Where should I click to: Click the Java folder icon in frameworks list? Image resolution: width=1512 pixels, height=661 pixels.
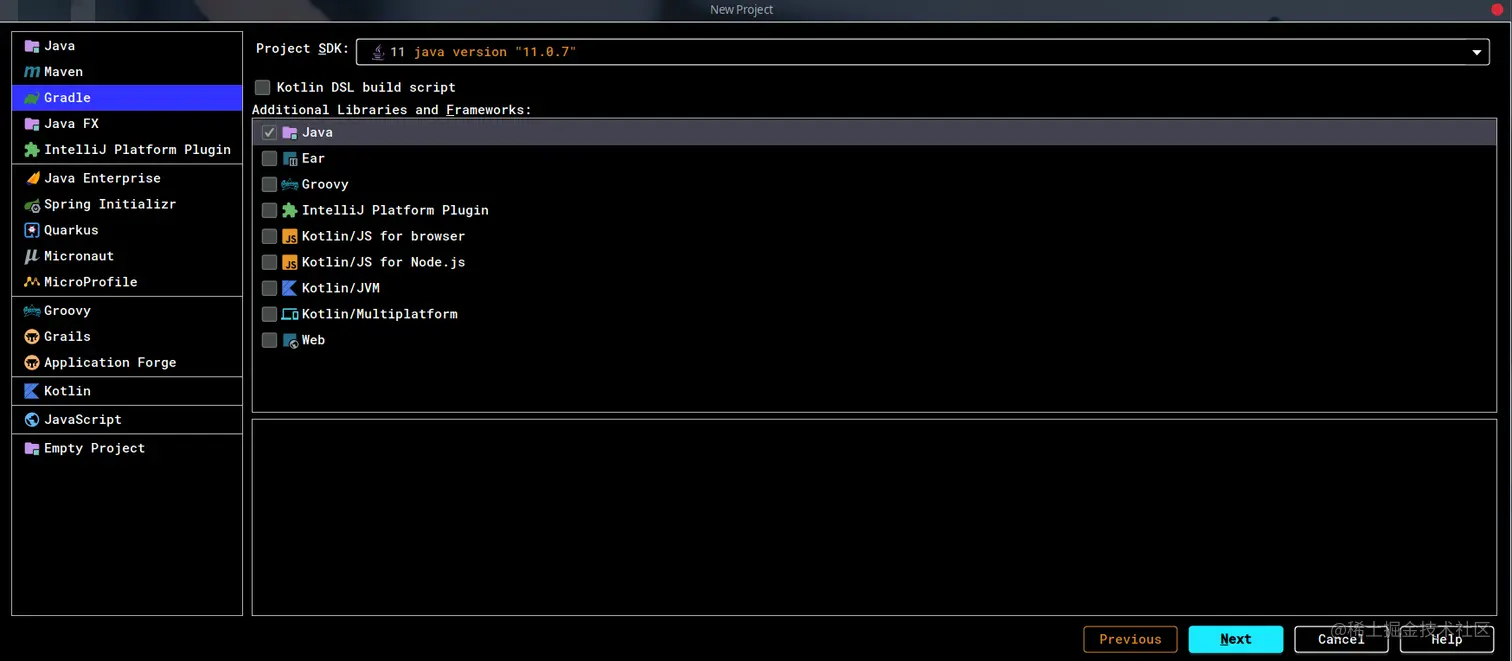[x=290, y=132]
